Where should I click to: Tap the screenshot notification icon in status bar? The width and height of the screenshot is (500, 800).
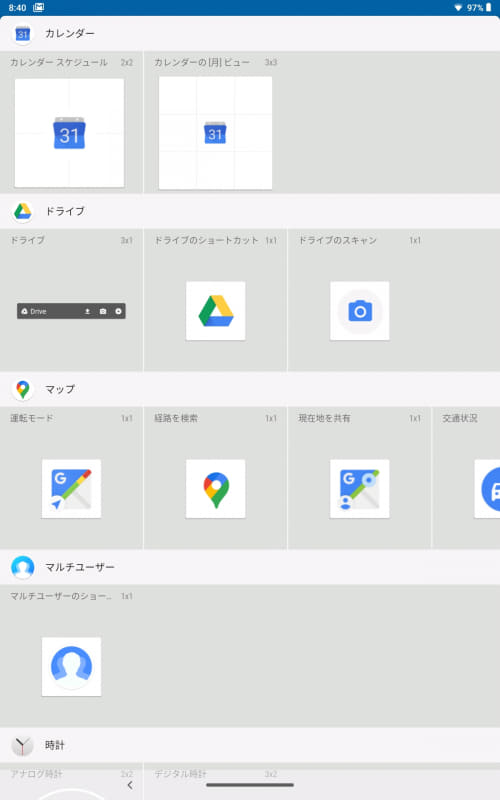(x=38, y=8)
